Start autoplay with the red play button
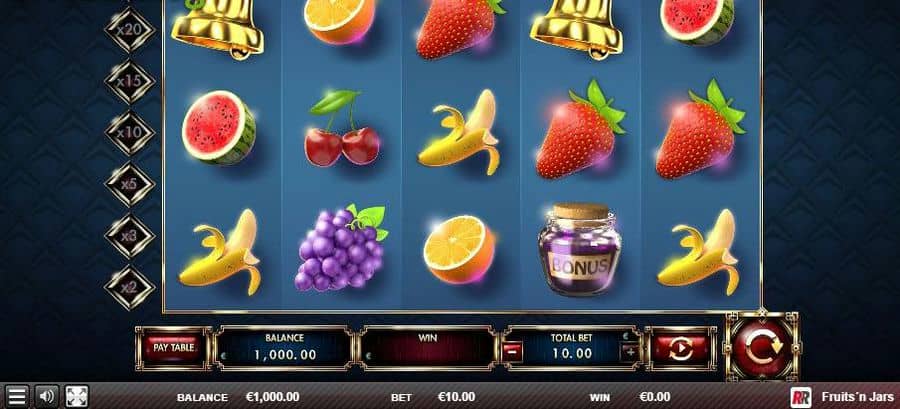The width and height of the screenshot is (900, 409). (681, 348)
